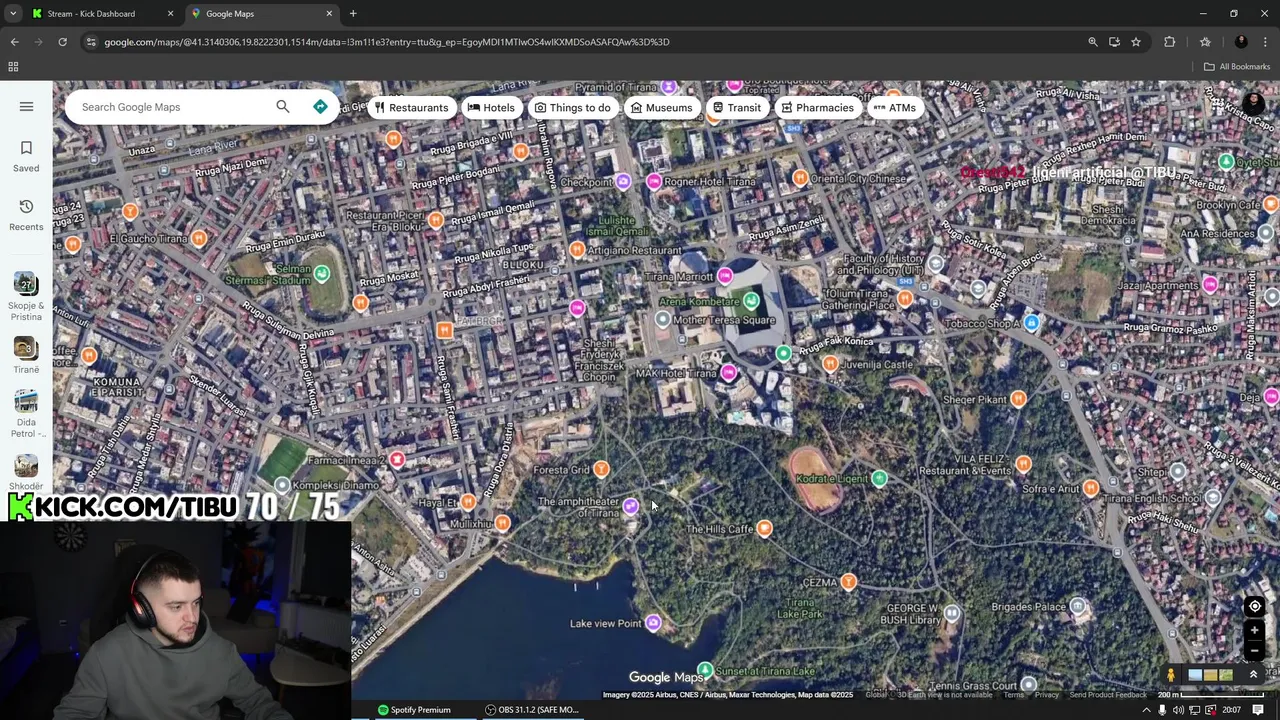
Task: Reload the page
Action: pos(62,42)
